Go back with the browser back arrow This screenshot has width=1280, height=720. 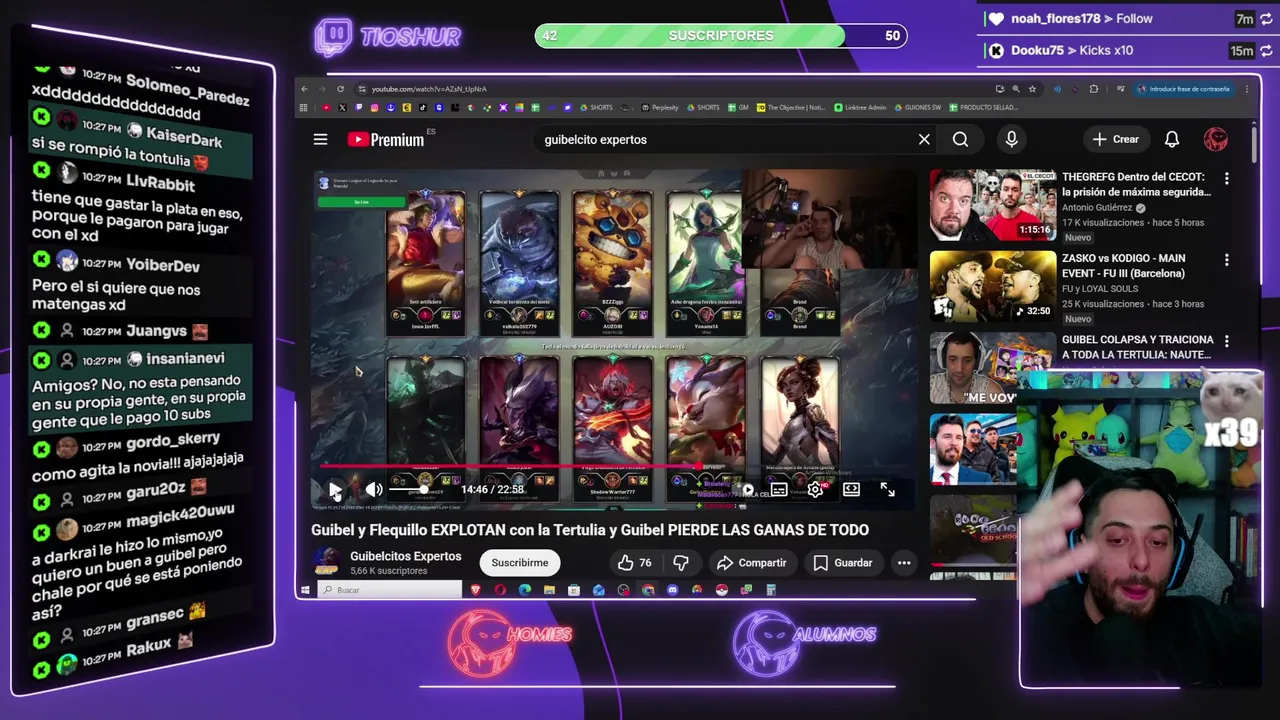305,89
